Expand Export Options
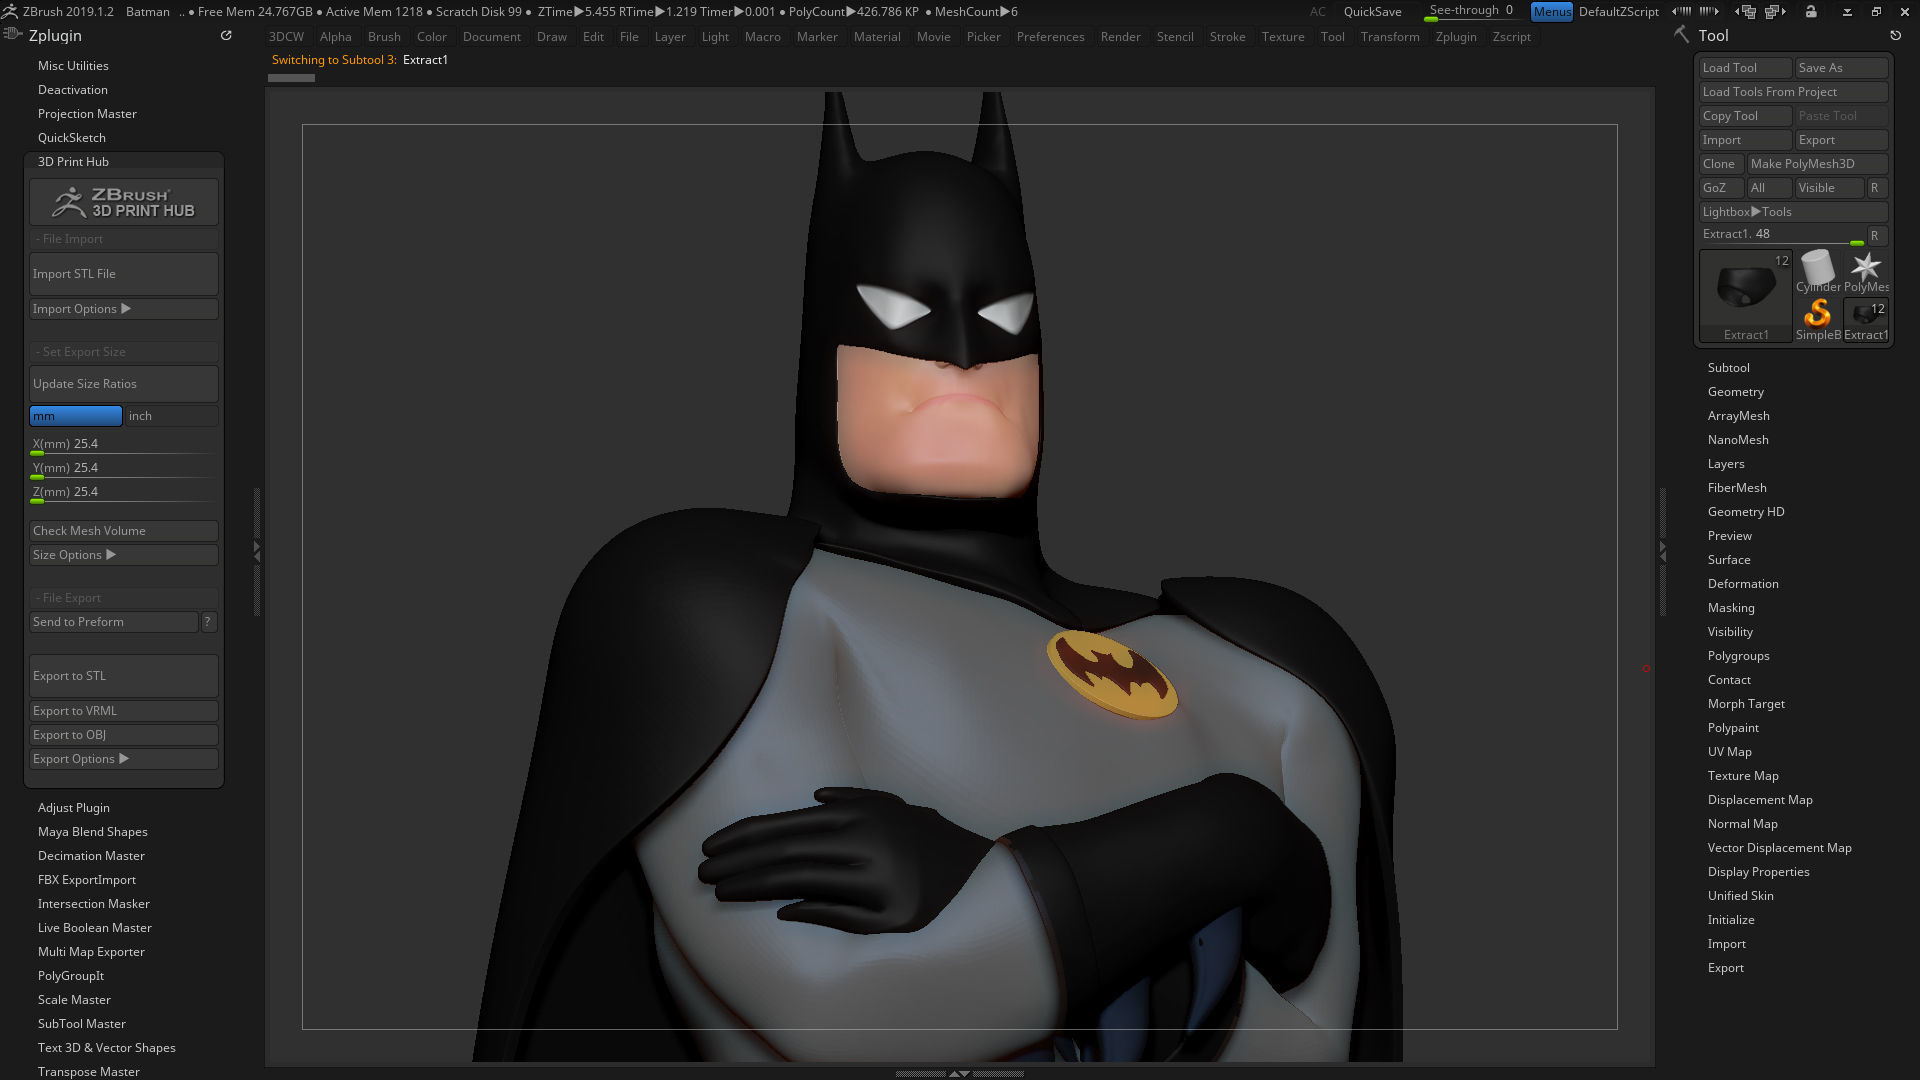The width and height of the screenshot is (1920, 1080). coord(124,759)
